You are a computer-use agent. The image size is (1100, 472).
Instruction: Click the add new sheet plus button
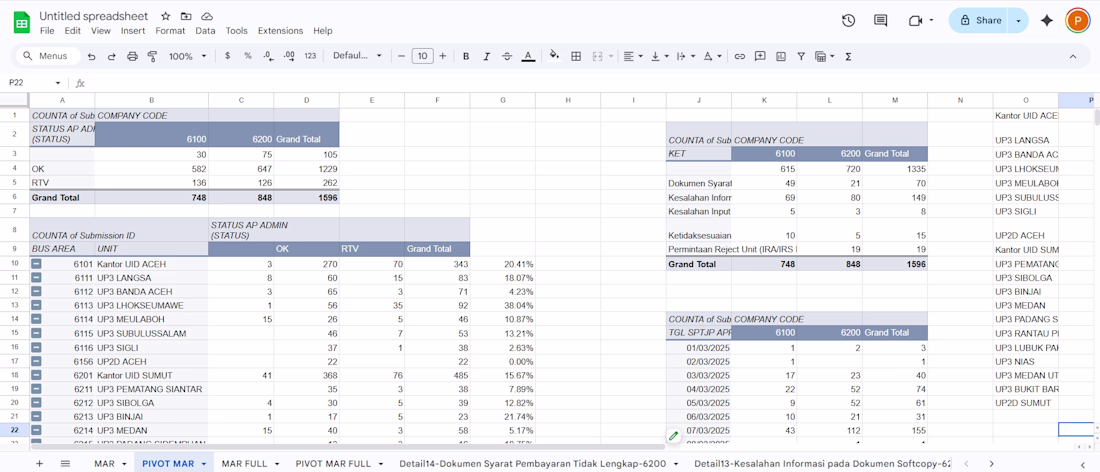40,464
